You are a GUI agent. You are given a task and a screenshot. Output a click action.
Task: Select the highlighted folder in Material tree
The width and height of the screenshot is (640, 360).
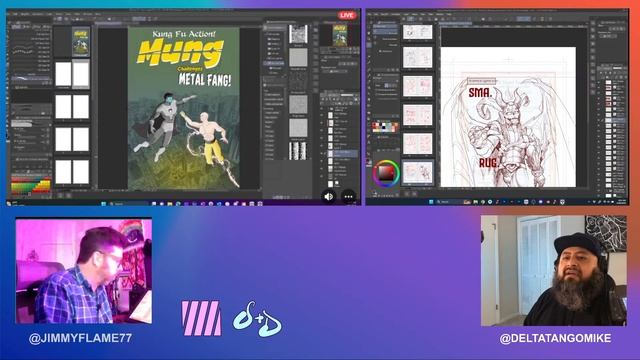(274, 63)
